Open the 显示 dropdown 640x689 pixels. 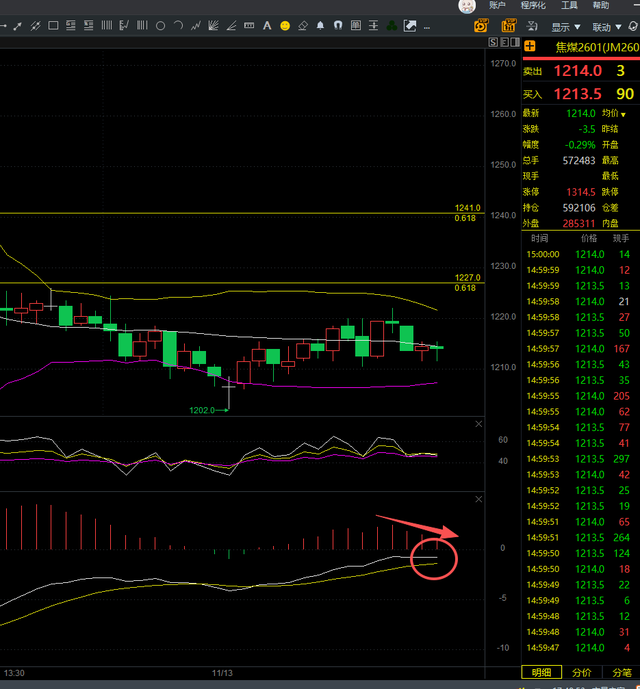[x=566, y=27]
